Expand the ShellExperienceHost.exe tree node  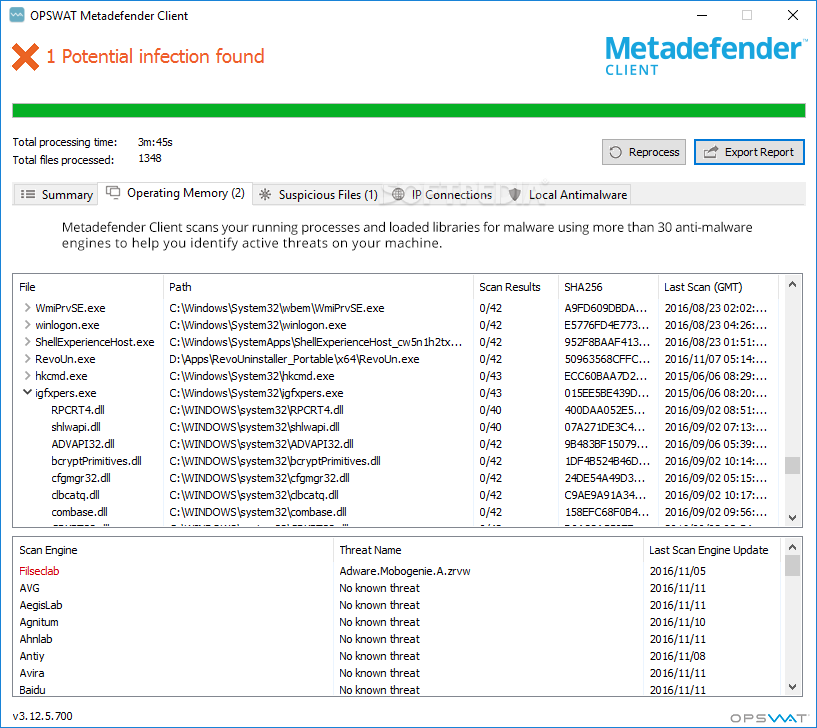coord(27,342)
